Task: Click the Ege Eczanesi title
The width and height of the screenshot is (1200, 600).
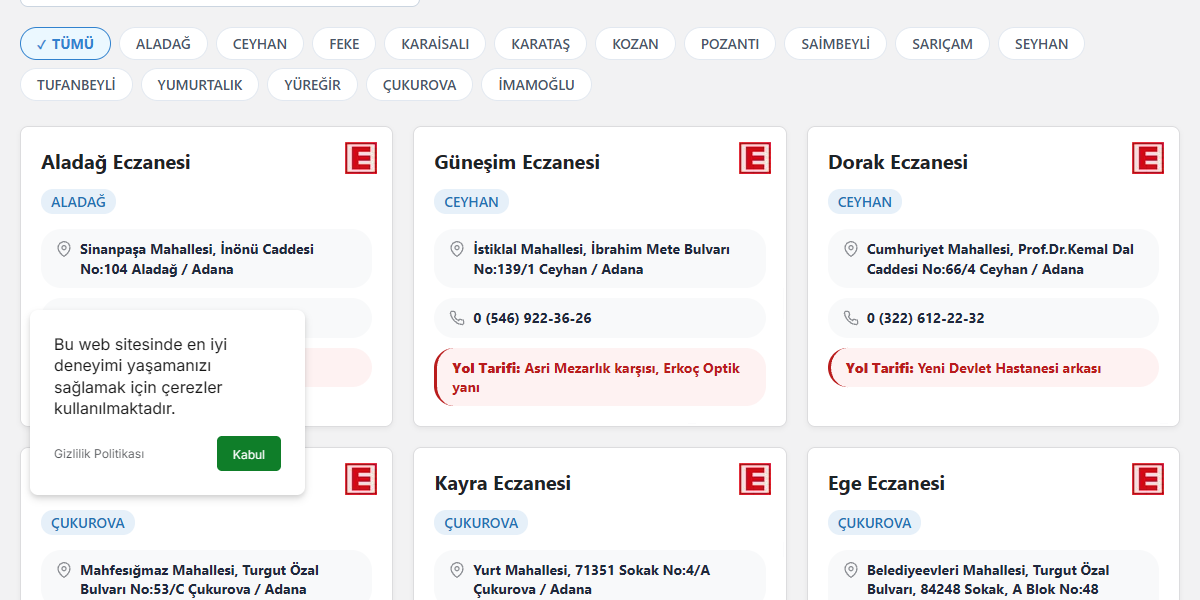Action: click(x=887, y=483)
